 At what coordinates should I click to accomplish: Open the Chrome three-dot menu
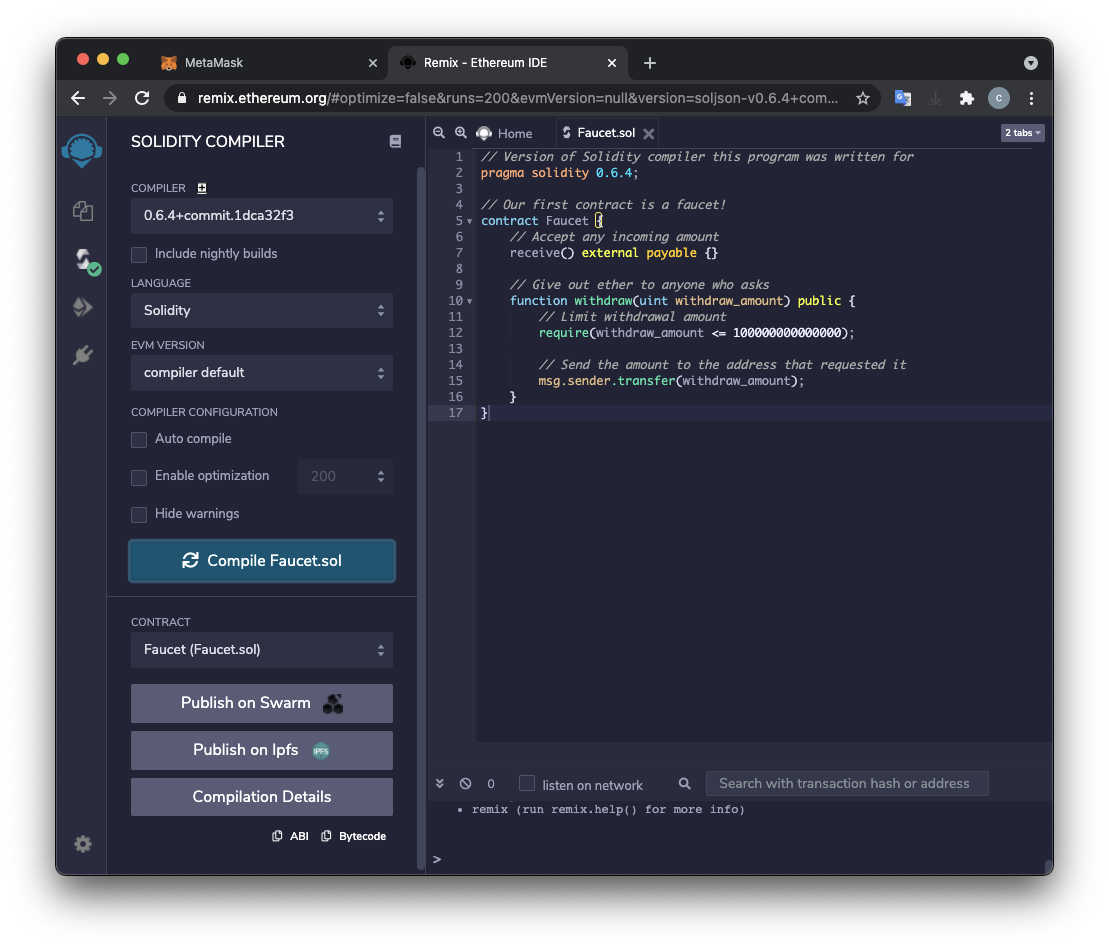pyautogui.click(x=1031, y=98)
